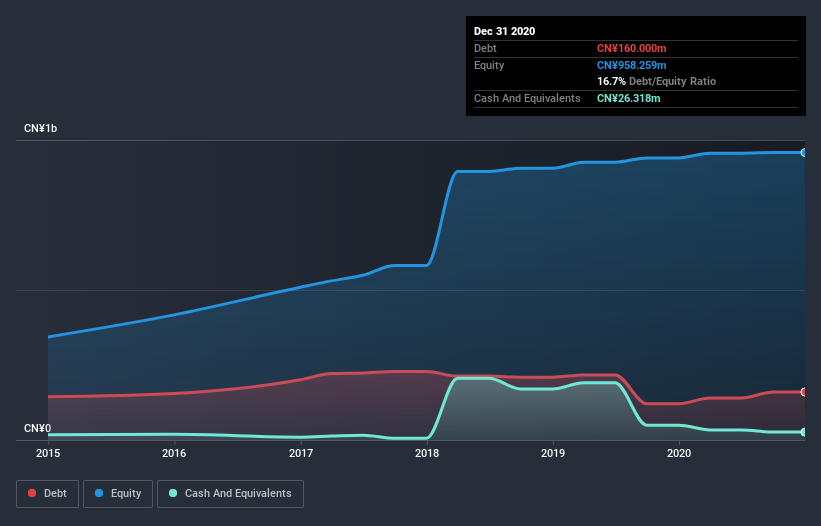Click the Debt endpoint marker on the red line
Screen dimensions: 821x526
click(x=804, y=392)
